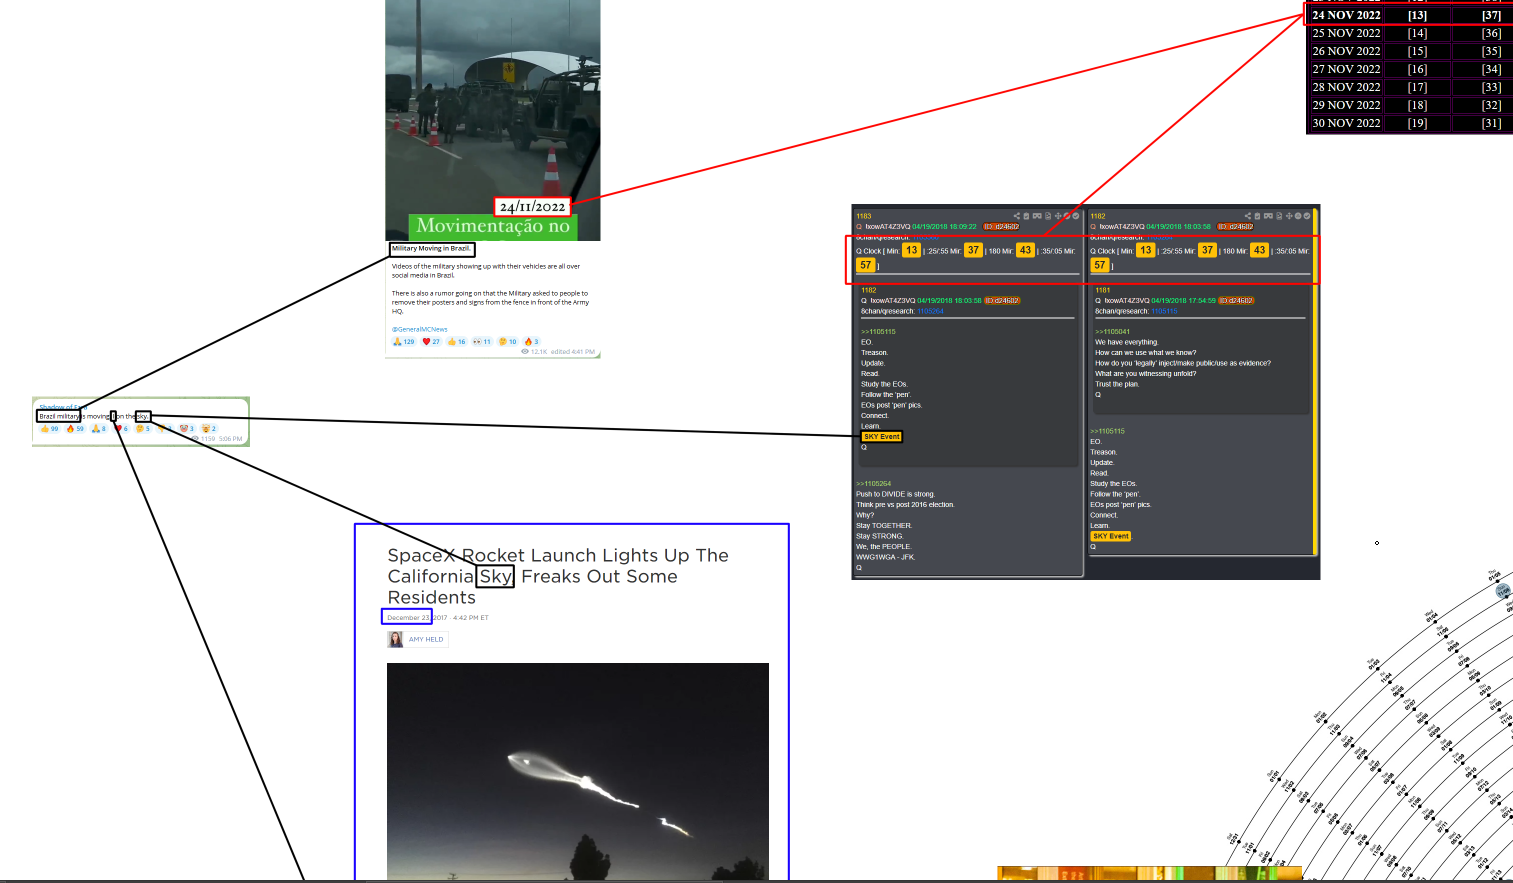
Task: Open the blue 1105115 link in post 1181
Action: (1164, 311)
